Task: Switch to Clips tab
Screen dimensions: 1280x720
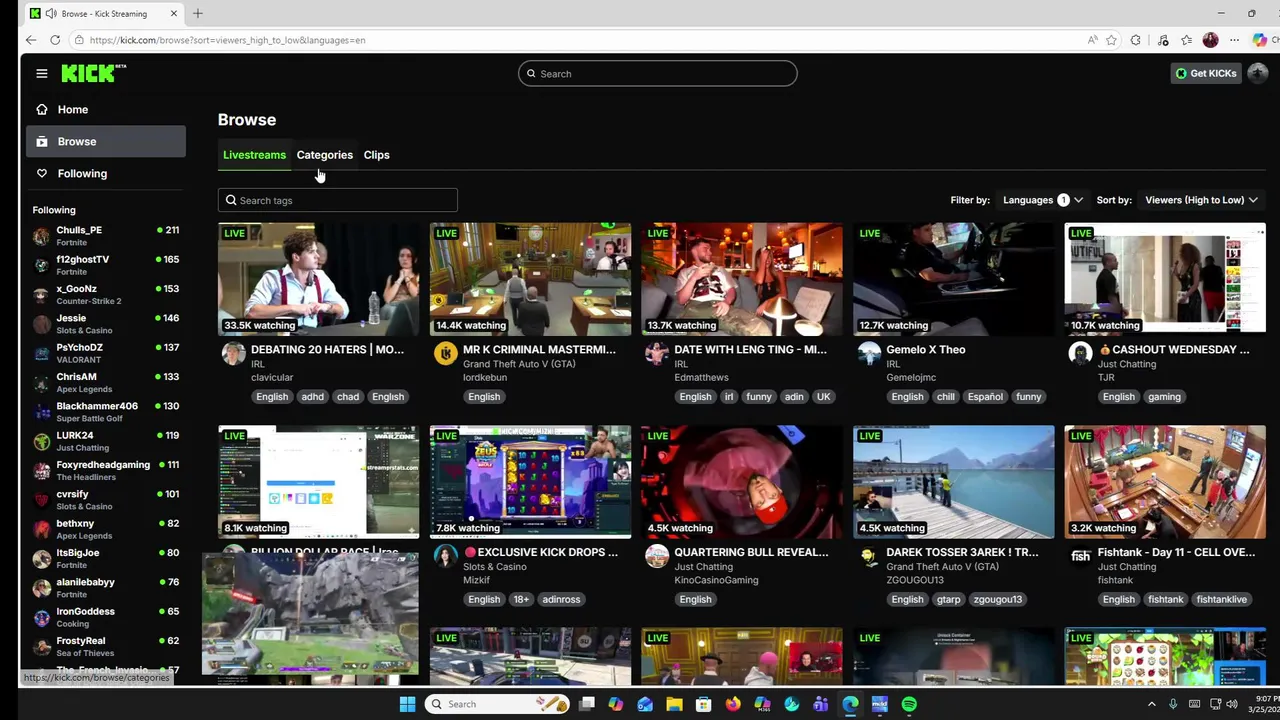Action: coord(376,155)
